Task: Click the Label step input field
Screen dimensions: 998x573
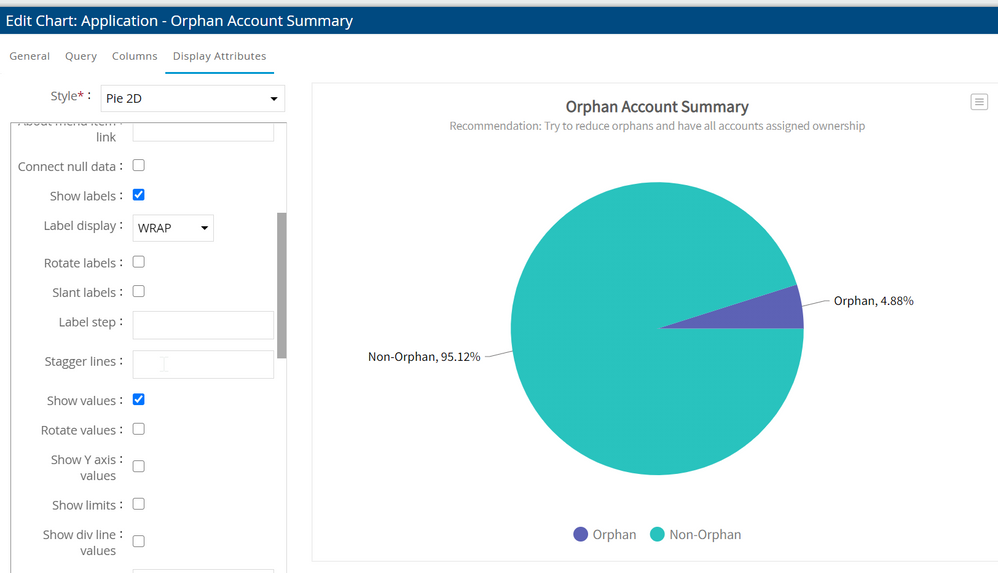Action: point(203,325)
